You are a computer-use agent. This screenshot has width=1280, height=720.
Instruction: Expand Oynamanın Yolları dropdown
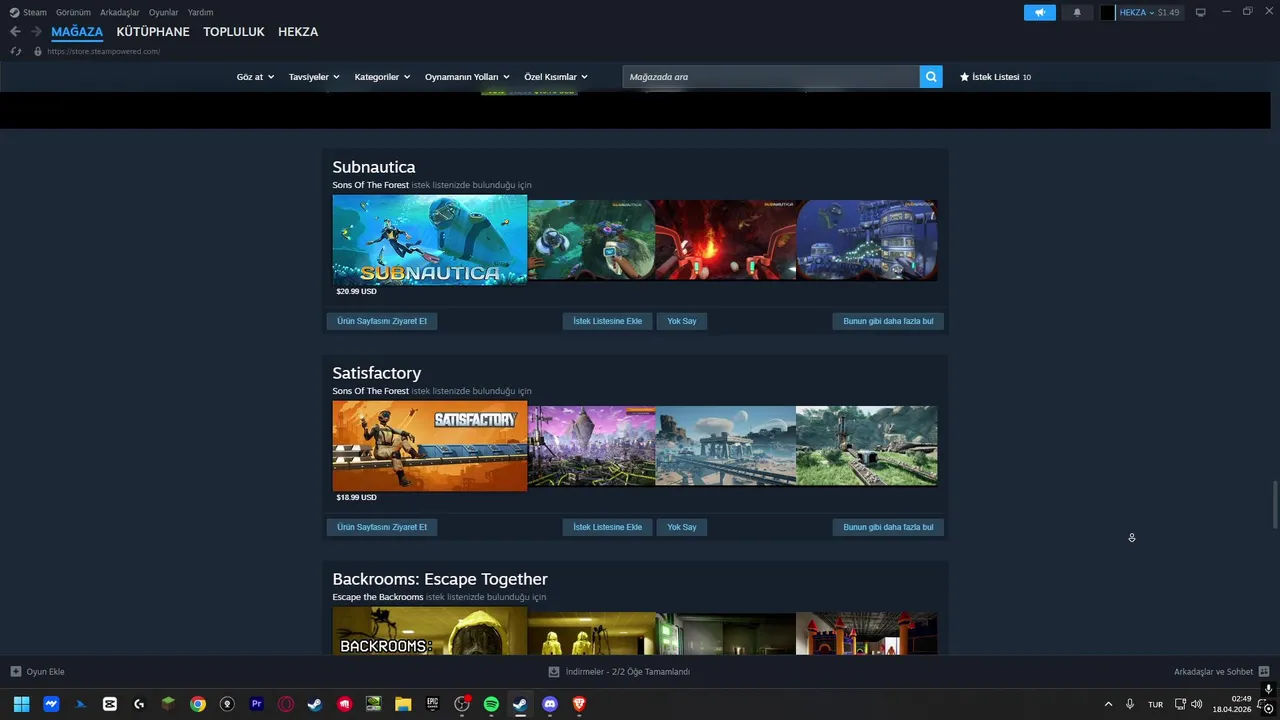click(x=467, y=77)
